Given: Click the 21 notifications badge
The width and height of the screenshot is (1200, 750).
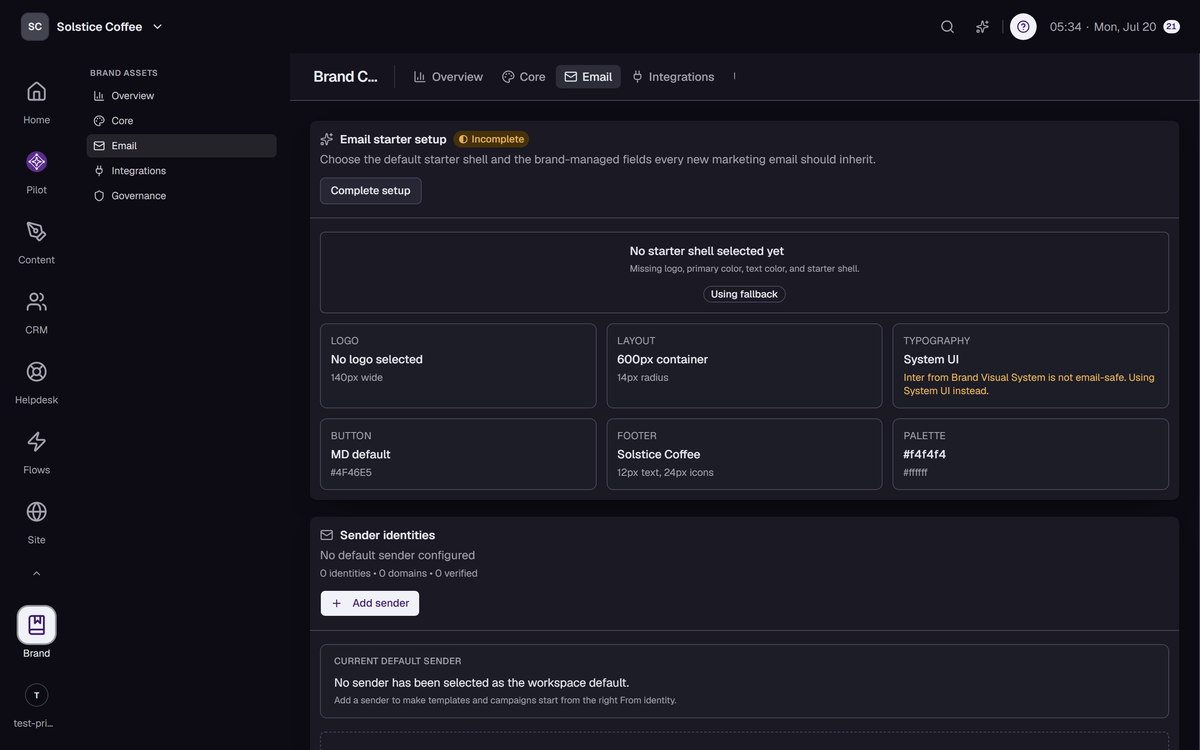Looking at the screenshot, I should click(x=1172, y=27).
